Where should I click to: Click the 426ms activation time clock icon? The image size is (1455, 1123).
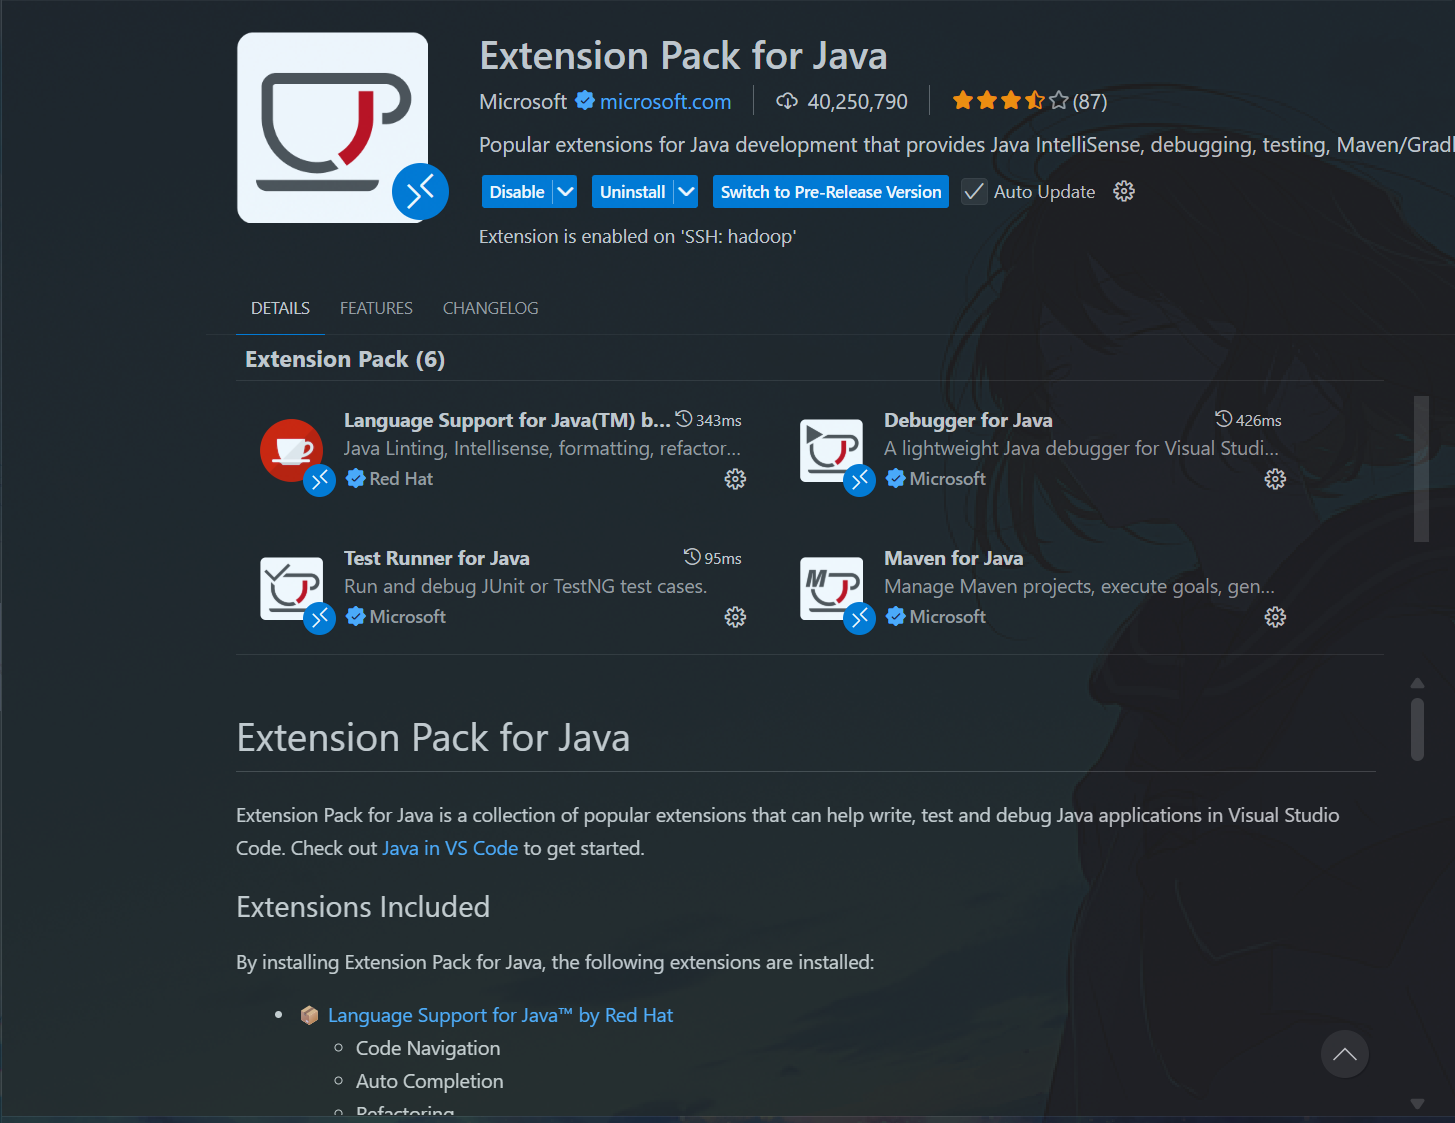pos(1224,419)
